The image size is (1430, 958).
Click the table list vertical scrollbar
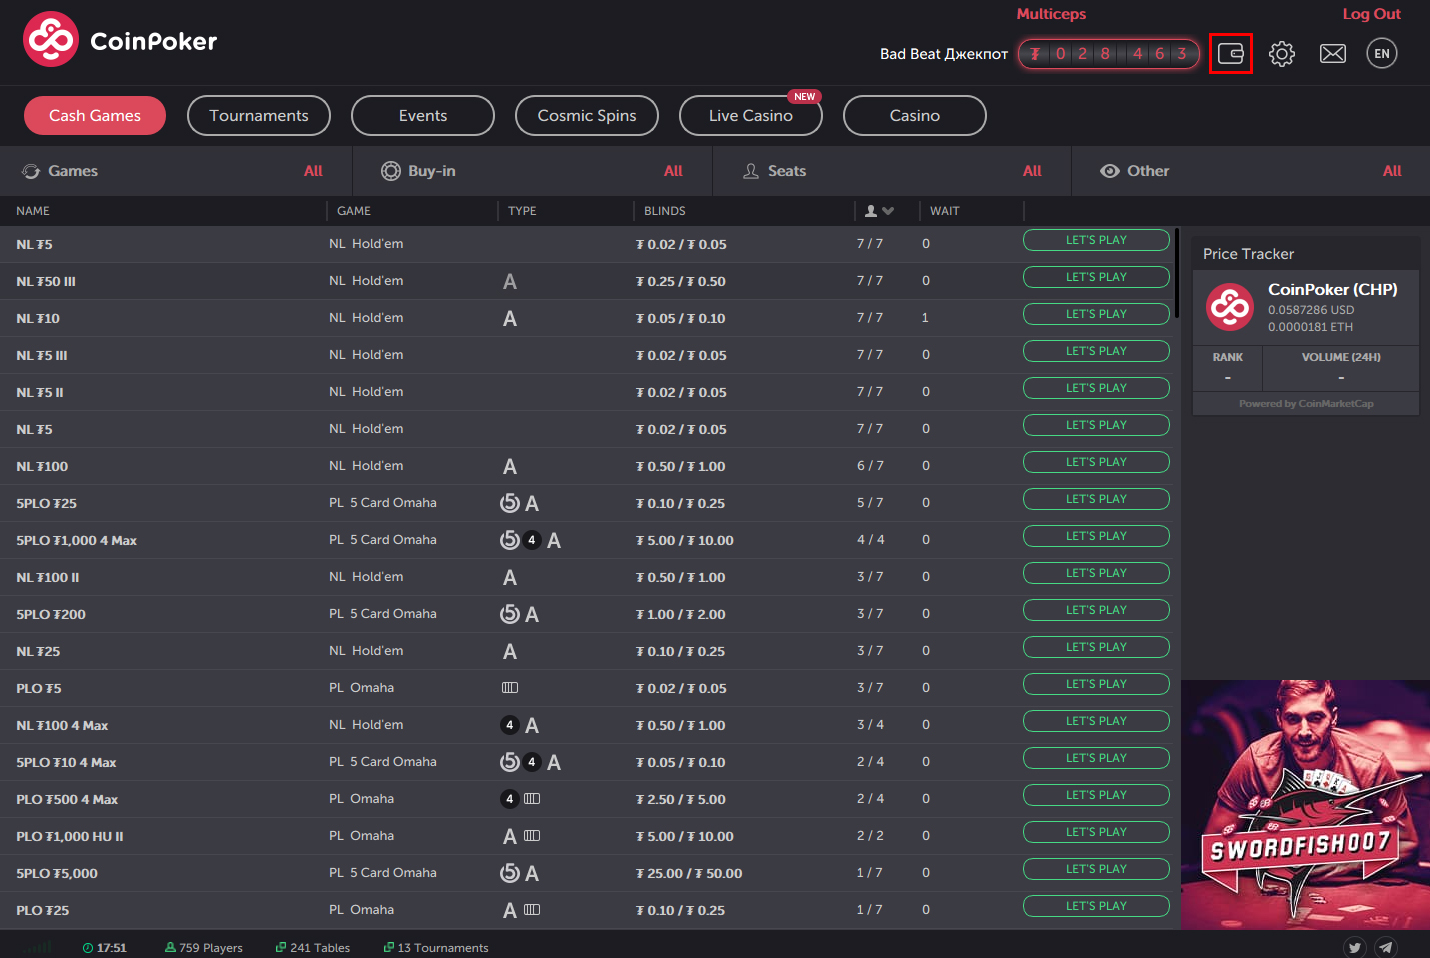(1178, 275)
